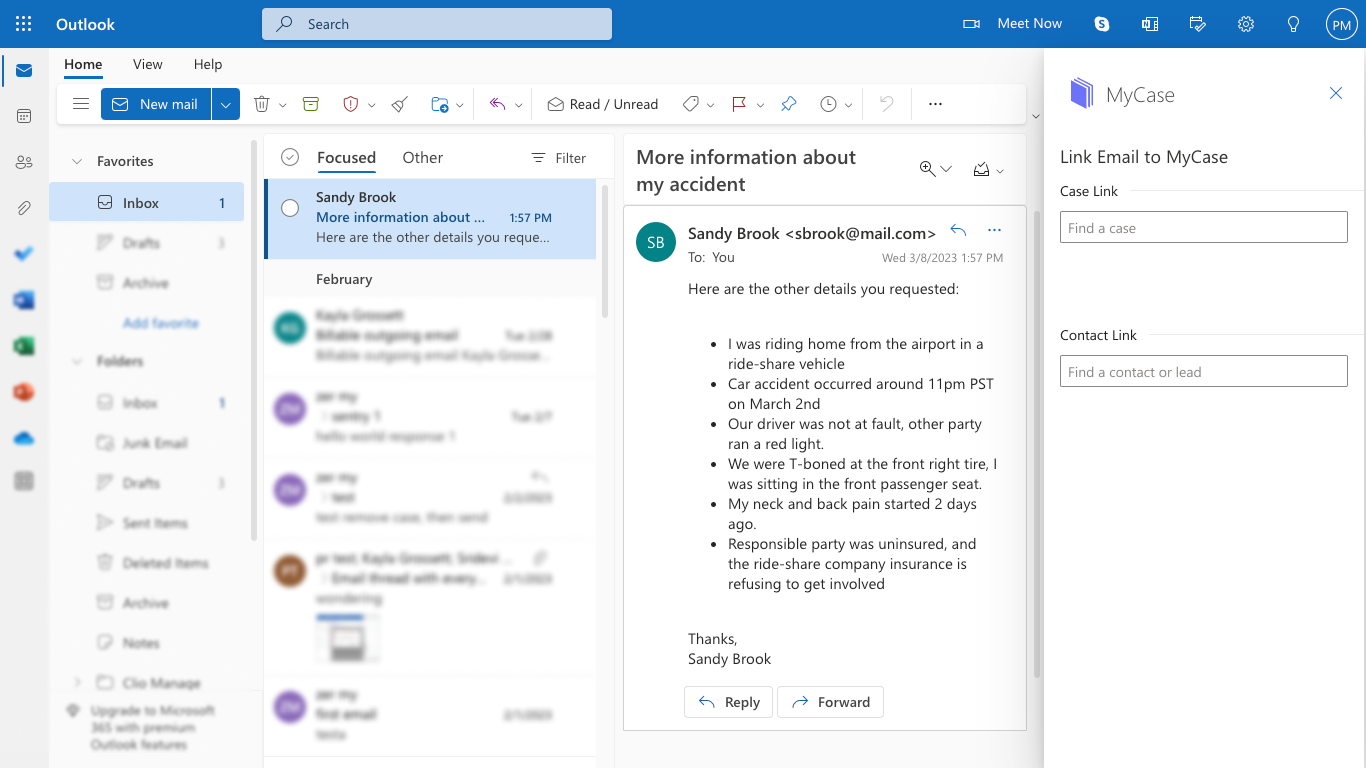Open More apps grid icon
This screenshot has width=1366, height=768.
[24, 482]
